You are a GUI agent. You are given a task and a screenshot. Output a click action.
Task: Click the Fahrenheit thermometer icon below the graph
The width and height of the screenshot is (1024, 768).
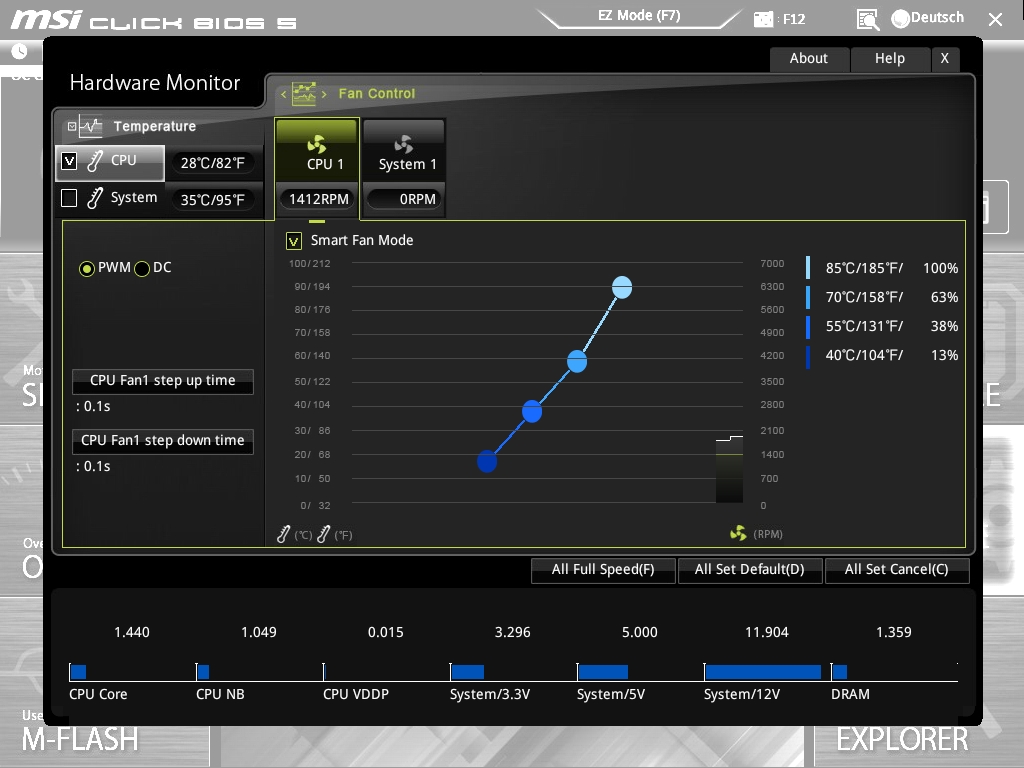click(x=323, y=534)
